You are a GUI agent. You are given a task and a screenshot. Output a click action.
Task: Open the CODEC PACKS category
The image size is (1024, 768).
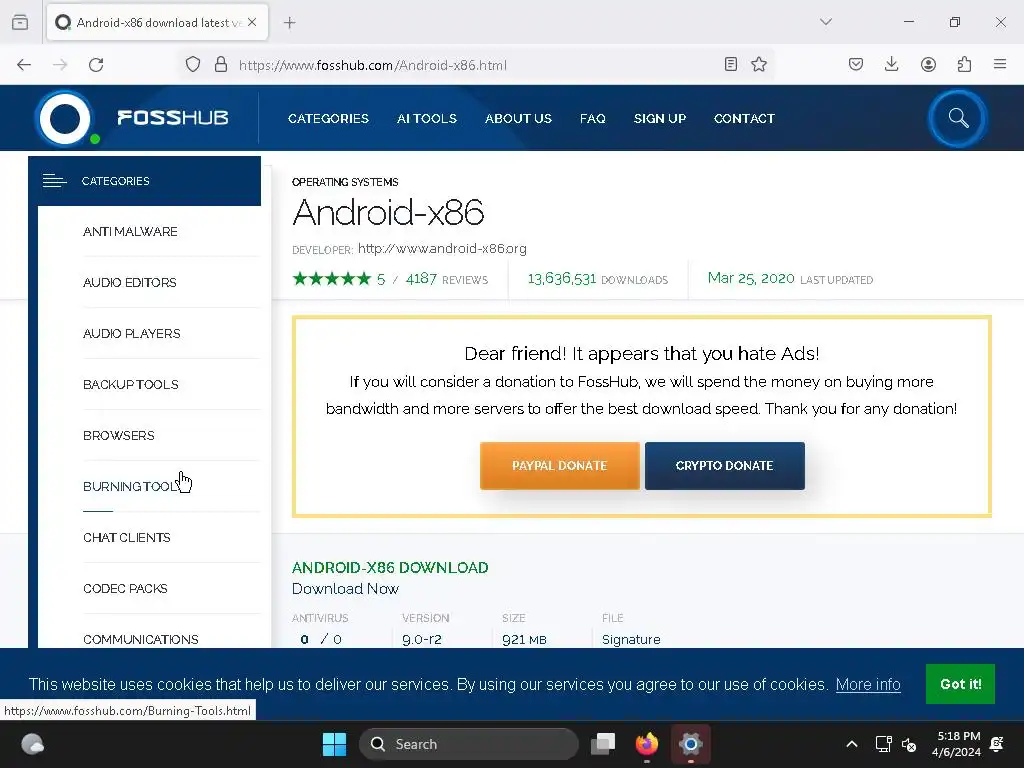click(125, 588)
